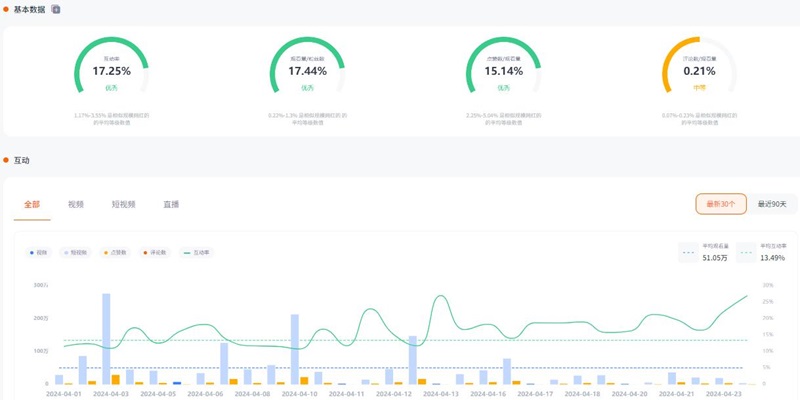Click the dashed icon beside 51.05万

point(688,253)
